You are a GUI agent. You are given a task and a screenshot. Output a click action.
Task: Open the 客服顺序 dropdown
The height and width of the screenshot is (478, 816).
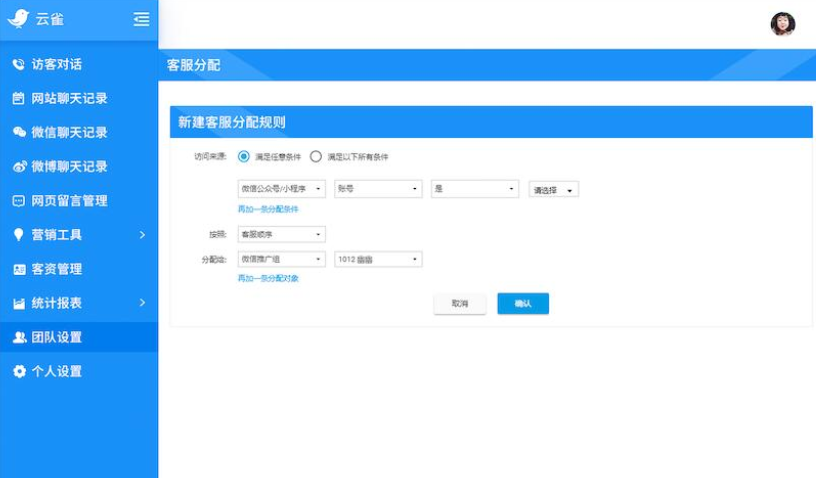tap(282, 235)
